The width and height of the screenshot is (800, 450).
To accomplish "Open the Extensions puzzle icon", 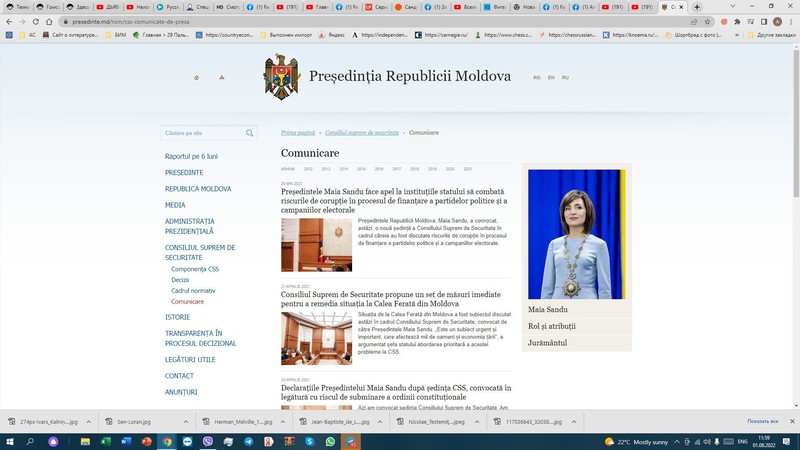I will 737,22.
